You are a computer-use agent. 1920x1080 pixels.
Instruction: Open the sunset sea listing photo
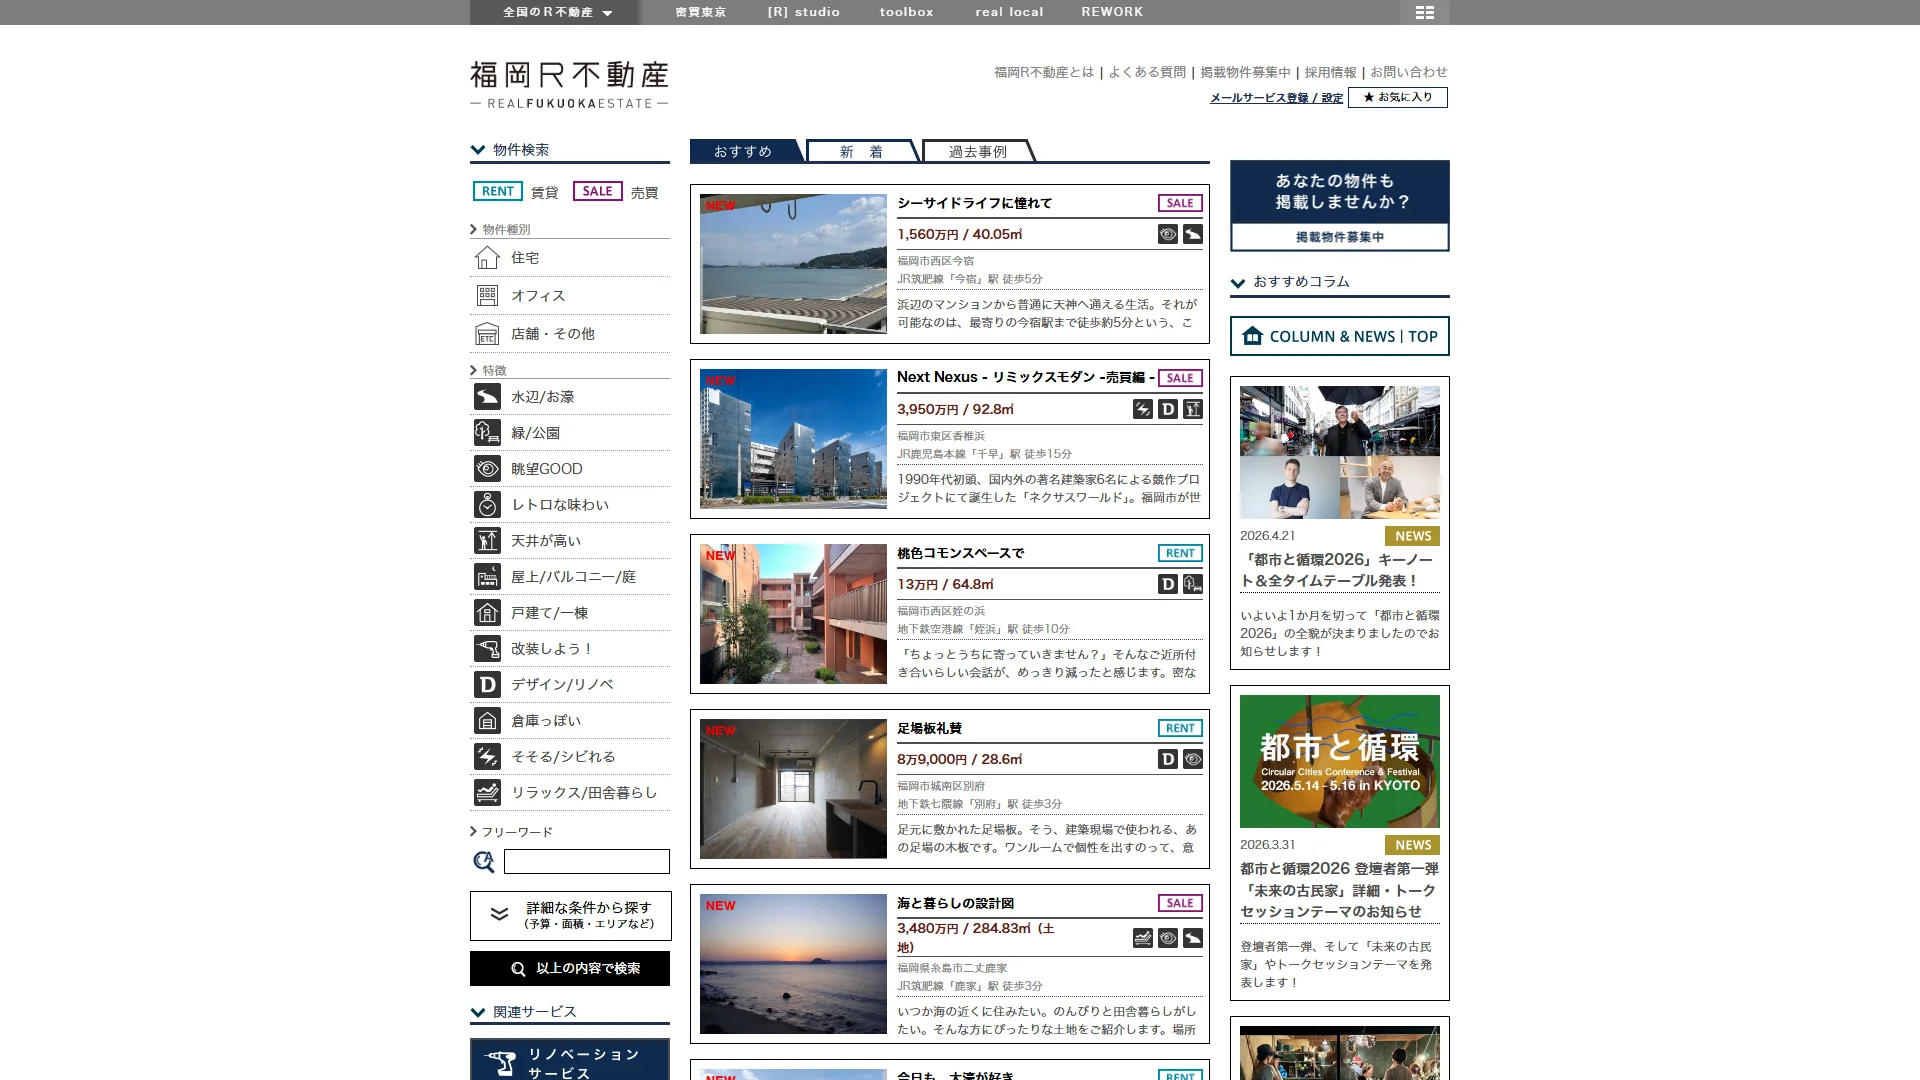pyautogui.click(x=793, y=964)
